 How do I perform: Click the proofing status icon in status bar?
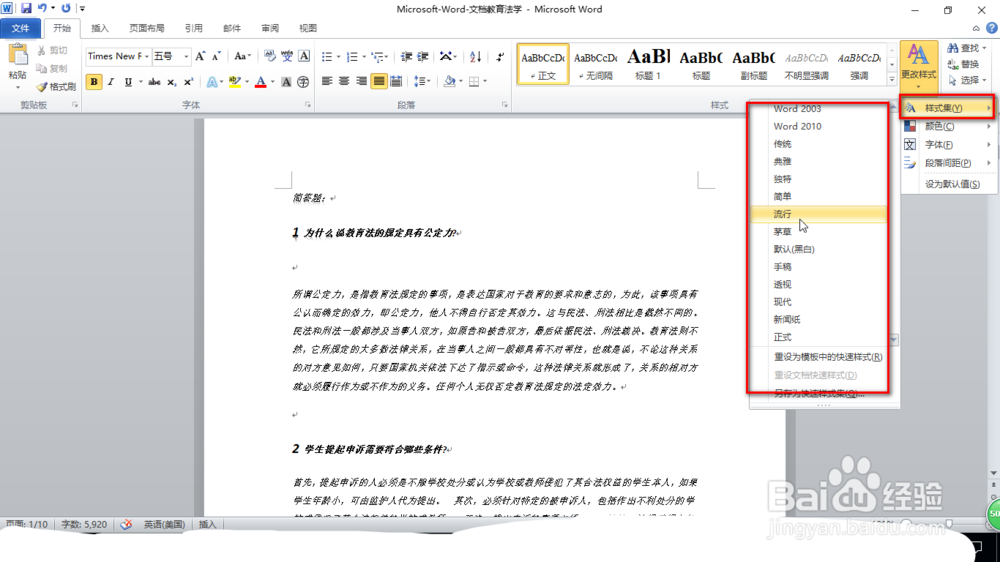click(126, 524)
